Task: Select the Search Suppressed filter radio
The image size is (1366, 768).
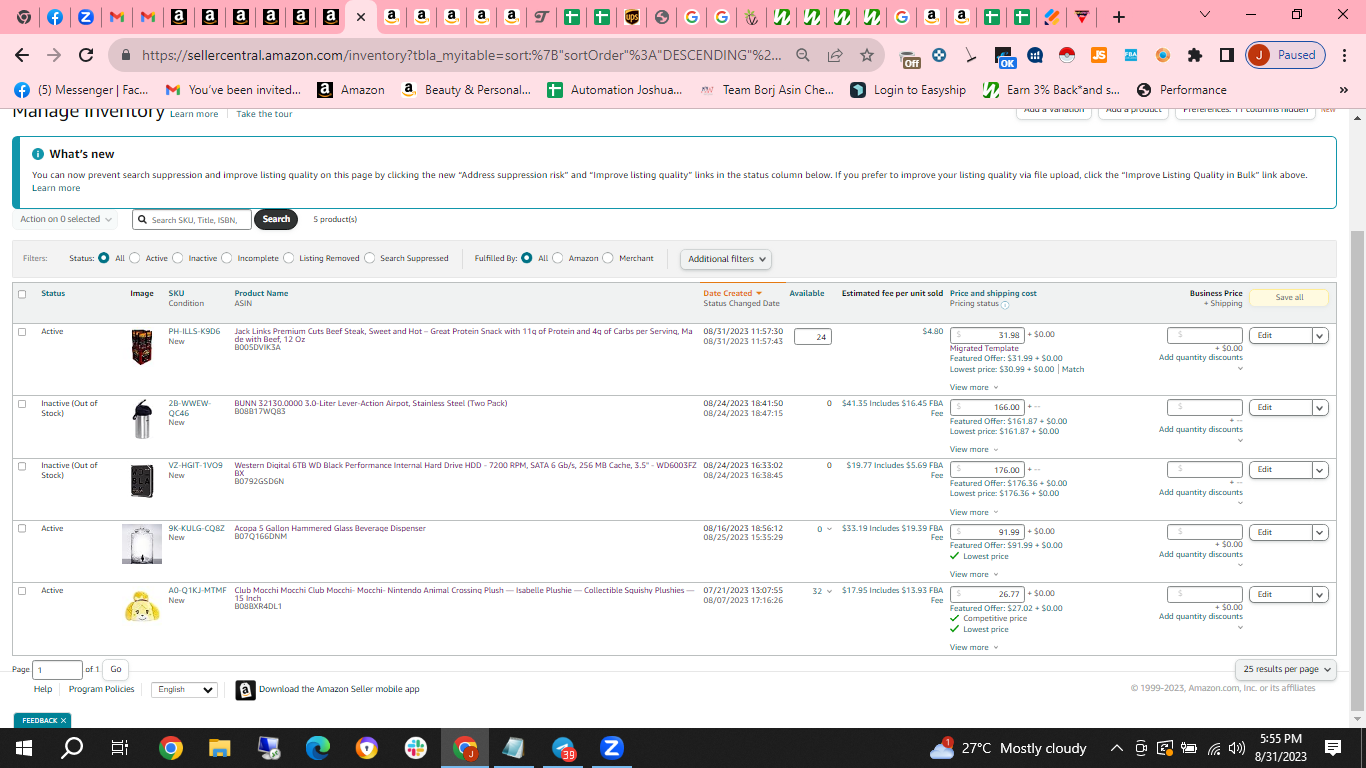Action: [x=370, y=258]
